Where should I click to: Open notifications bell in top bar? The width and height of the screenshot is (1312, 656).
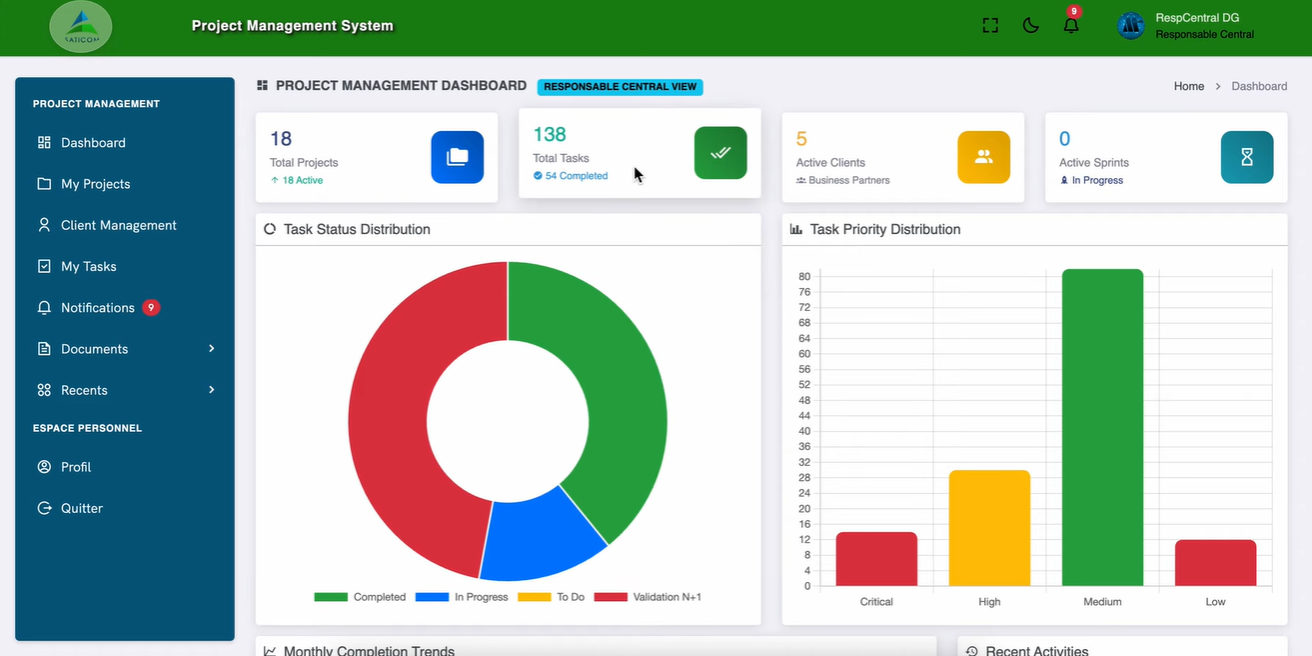coord(1071,26)
